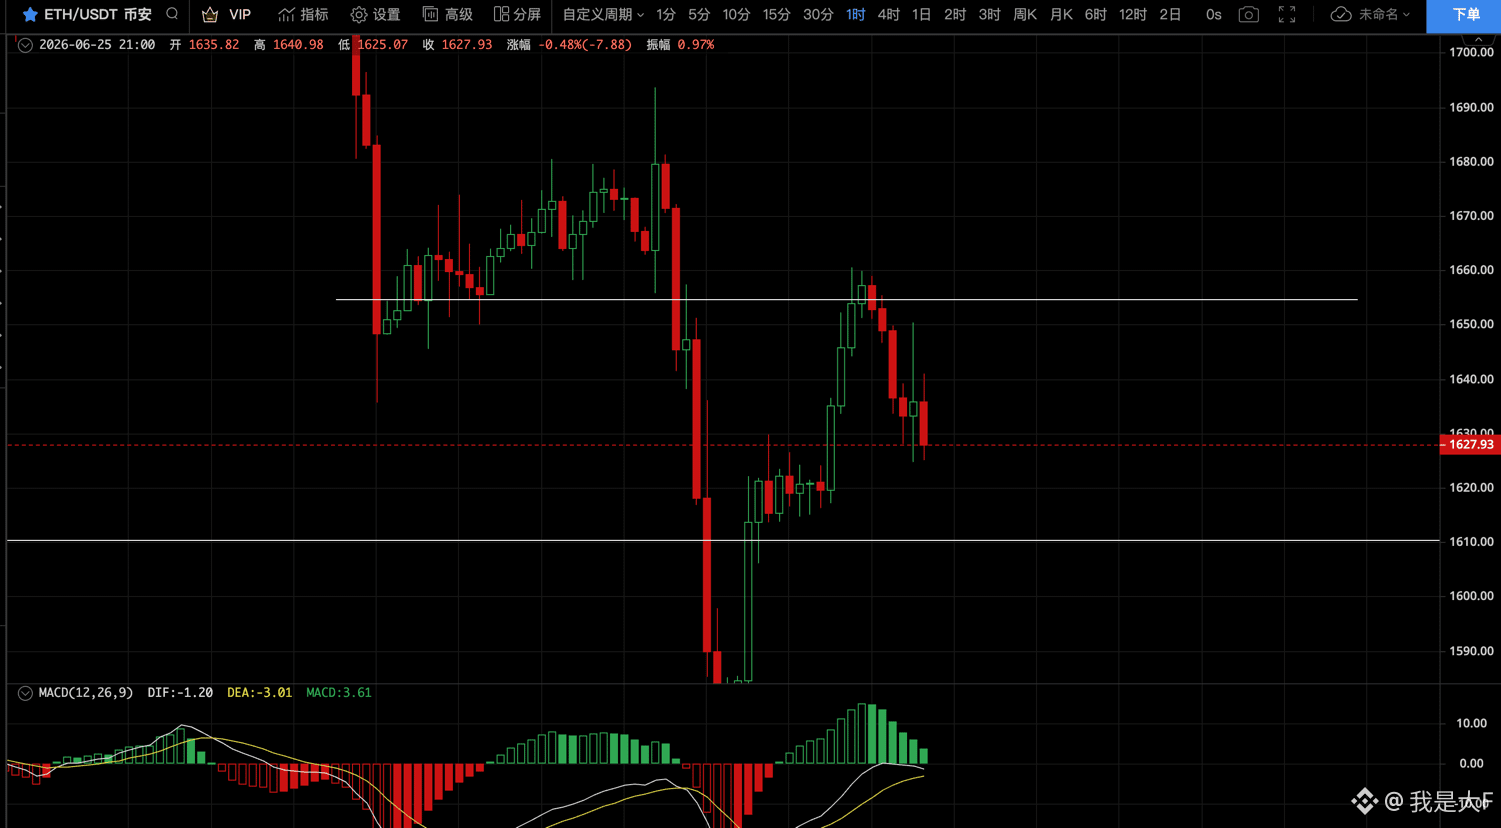Click the small up arrow above 1700.00

click(x=1478, y=38)
